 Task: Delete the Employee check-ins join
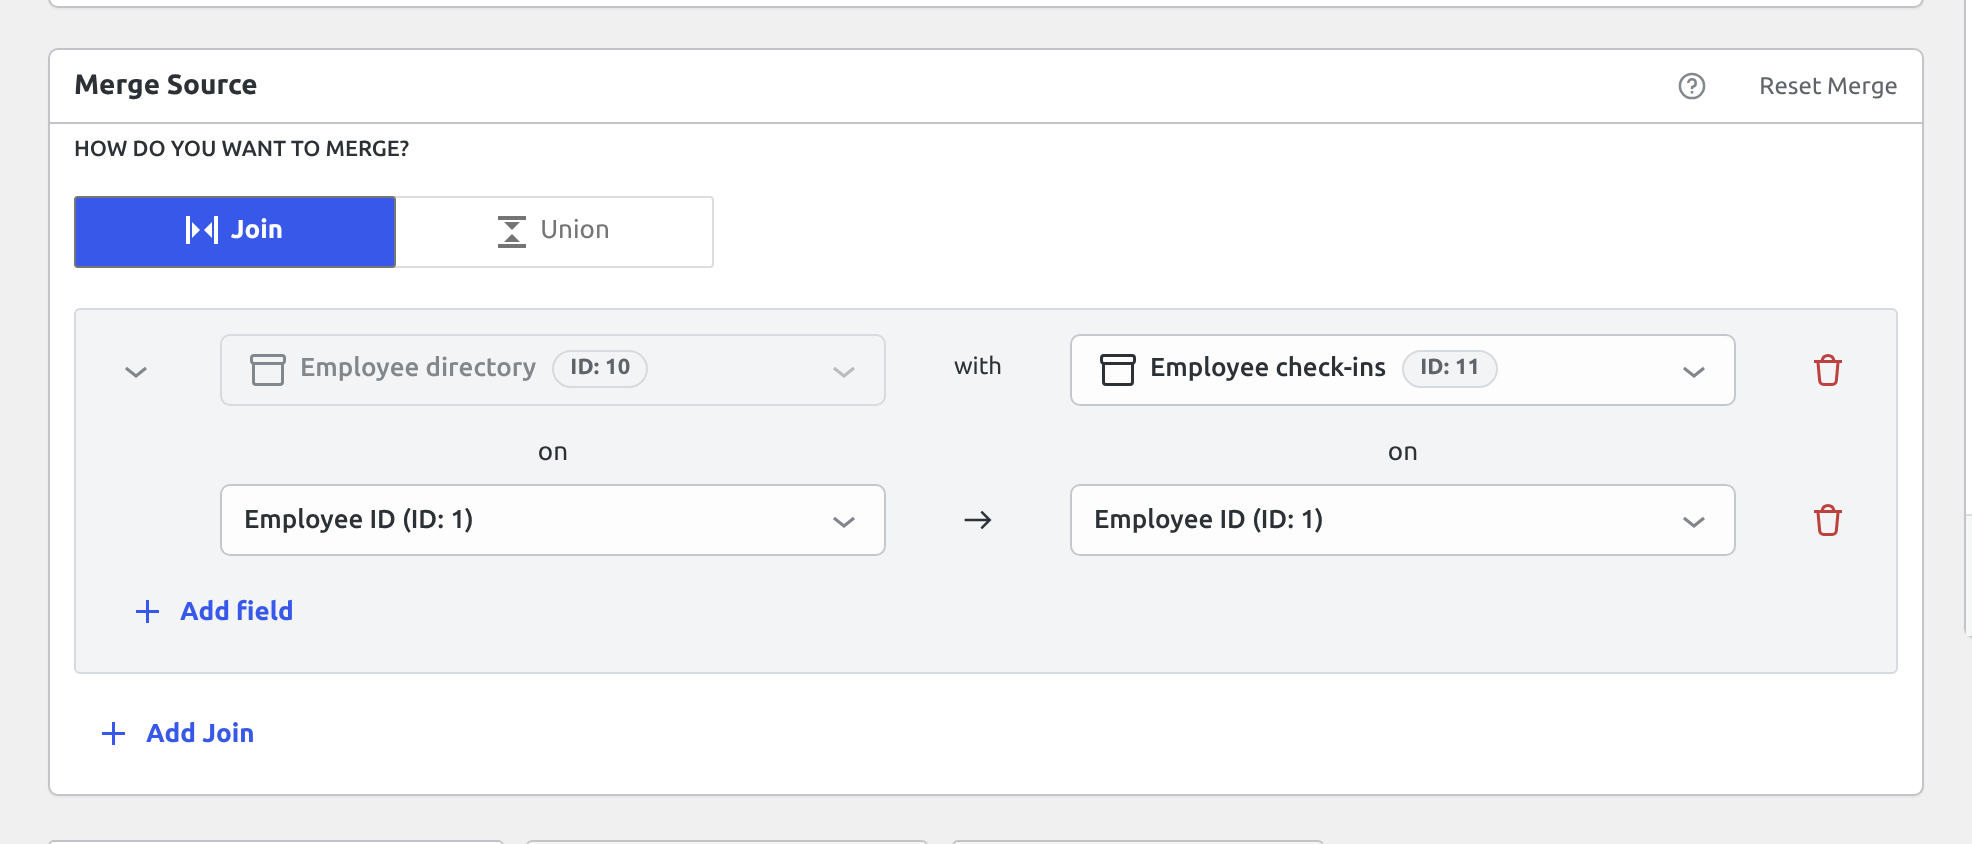tap(1828, 370)
